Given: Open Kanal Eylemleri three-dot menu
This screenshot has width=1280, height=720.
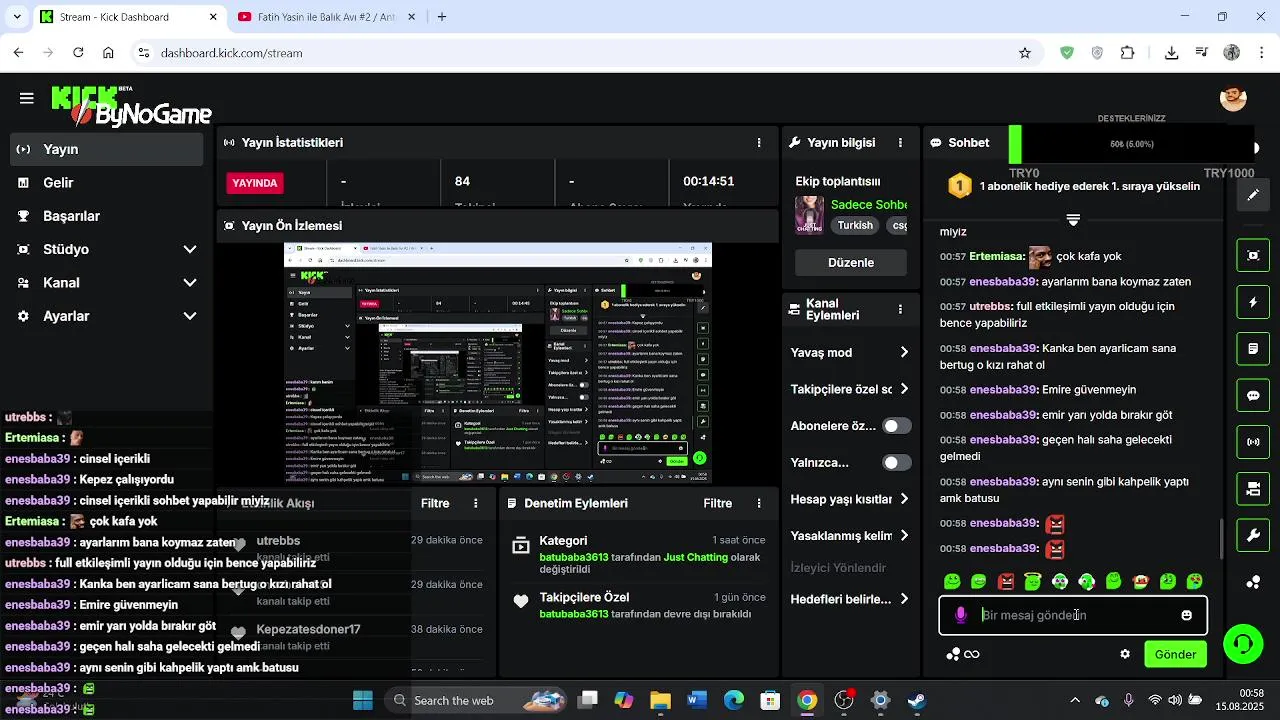Looking at the screenshot, I should [x=901, y=310].
